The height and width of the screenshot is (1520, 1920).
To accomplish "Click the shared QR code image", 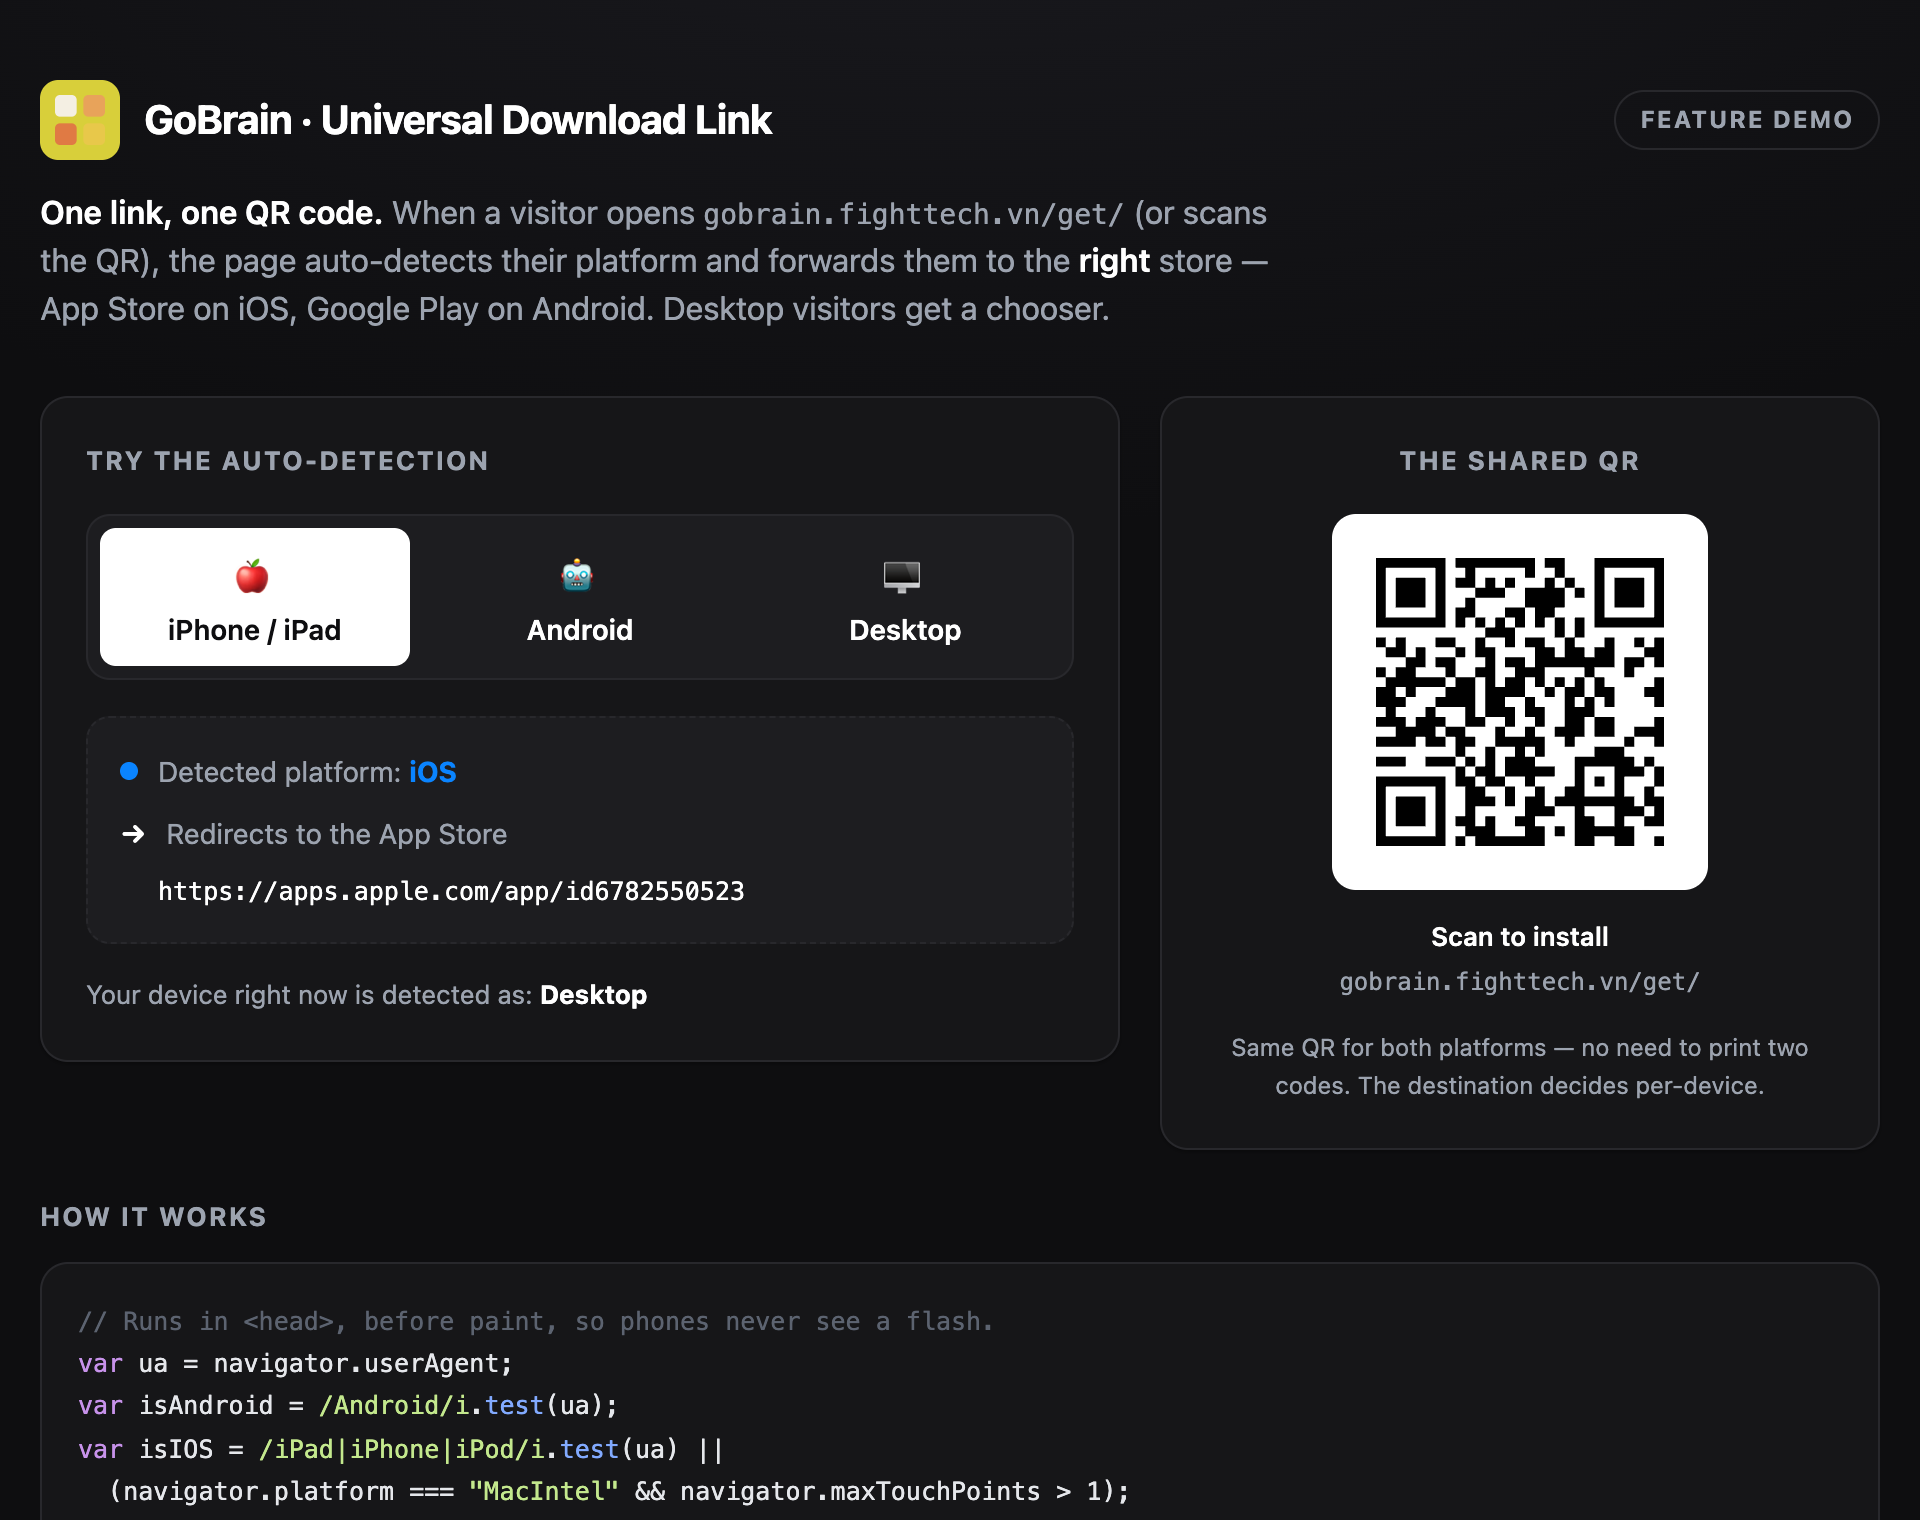I will [x=1520, y=702].
